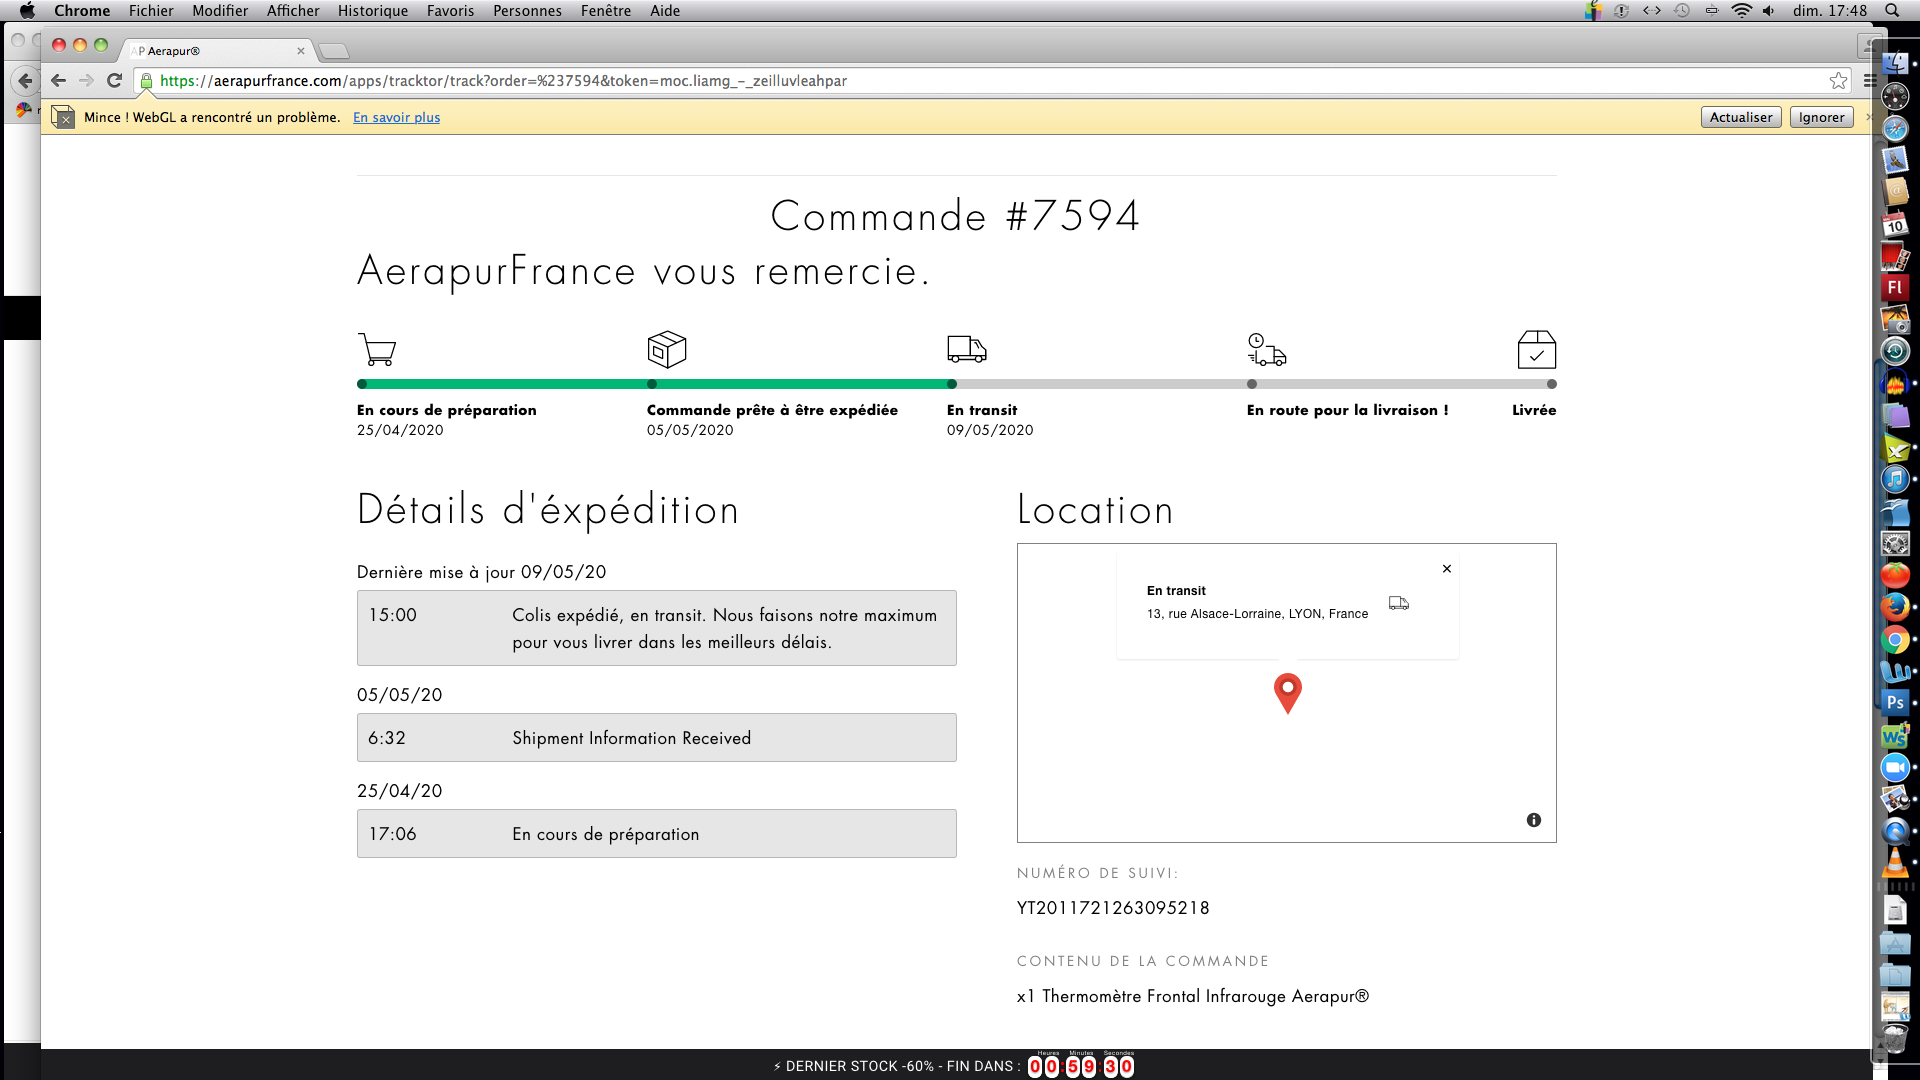1920x1080 pixels.
Task: Click the 13, rue Alsace-Lorraine address text
Action: [x=1257, y=614]
